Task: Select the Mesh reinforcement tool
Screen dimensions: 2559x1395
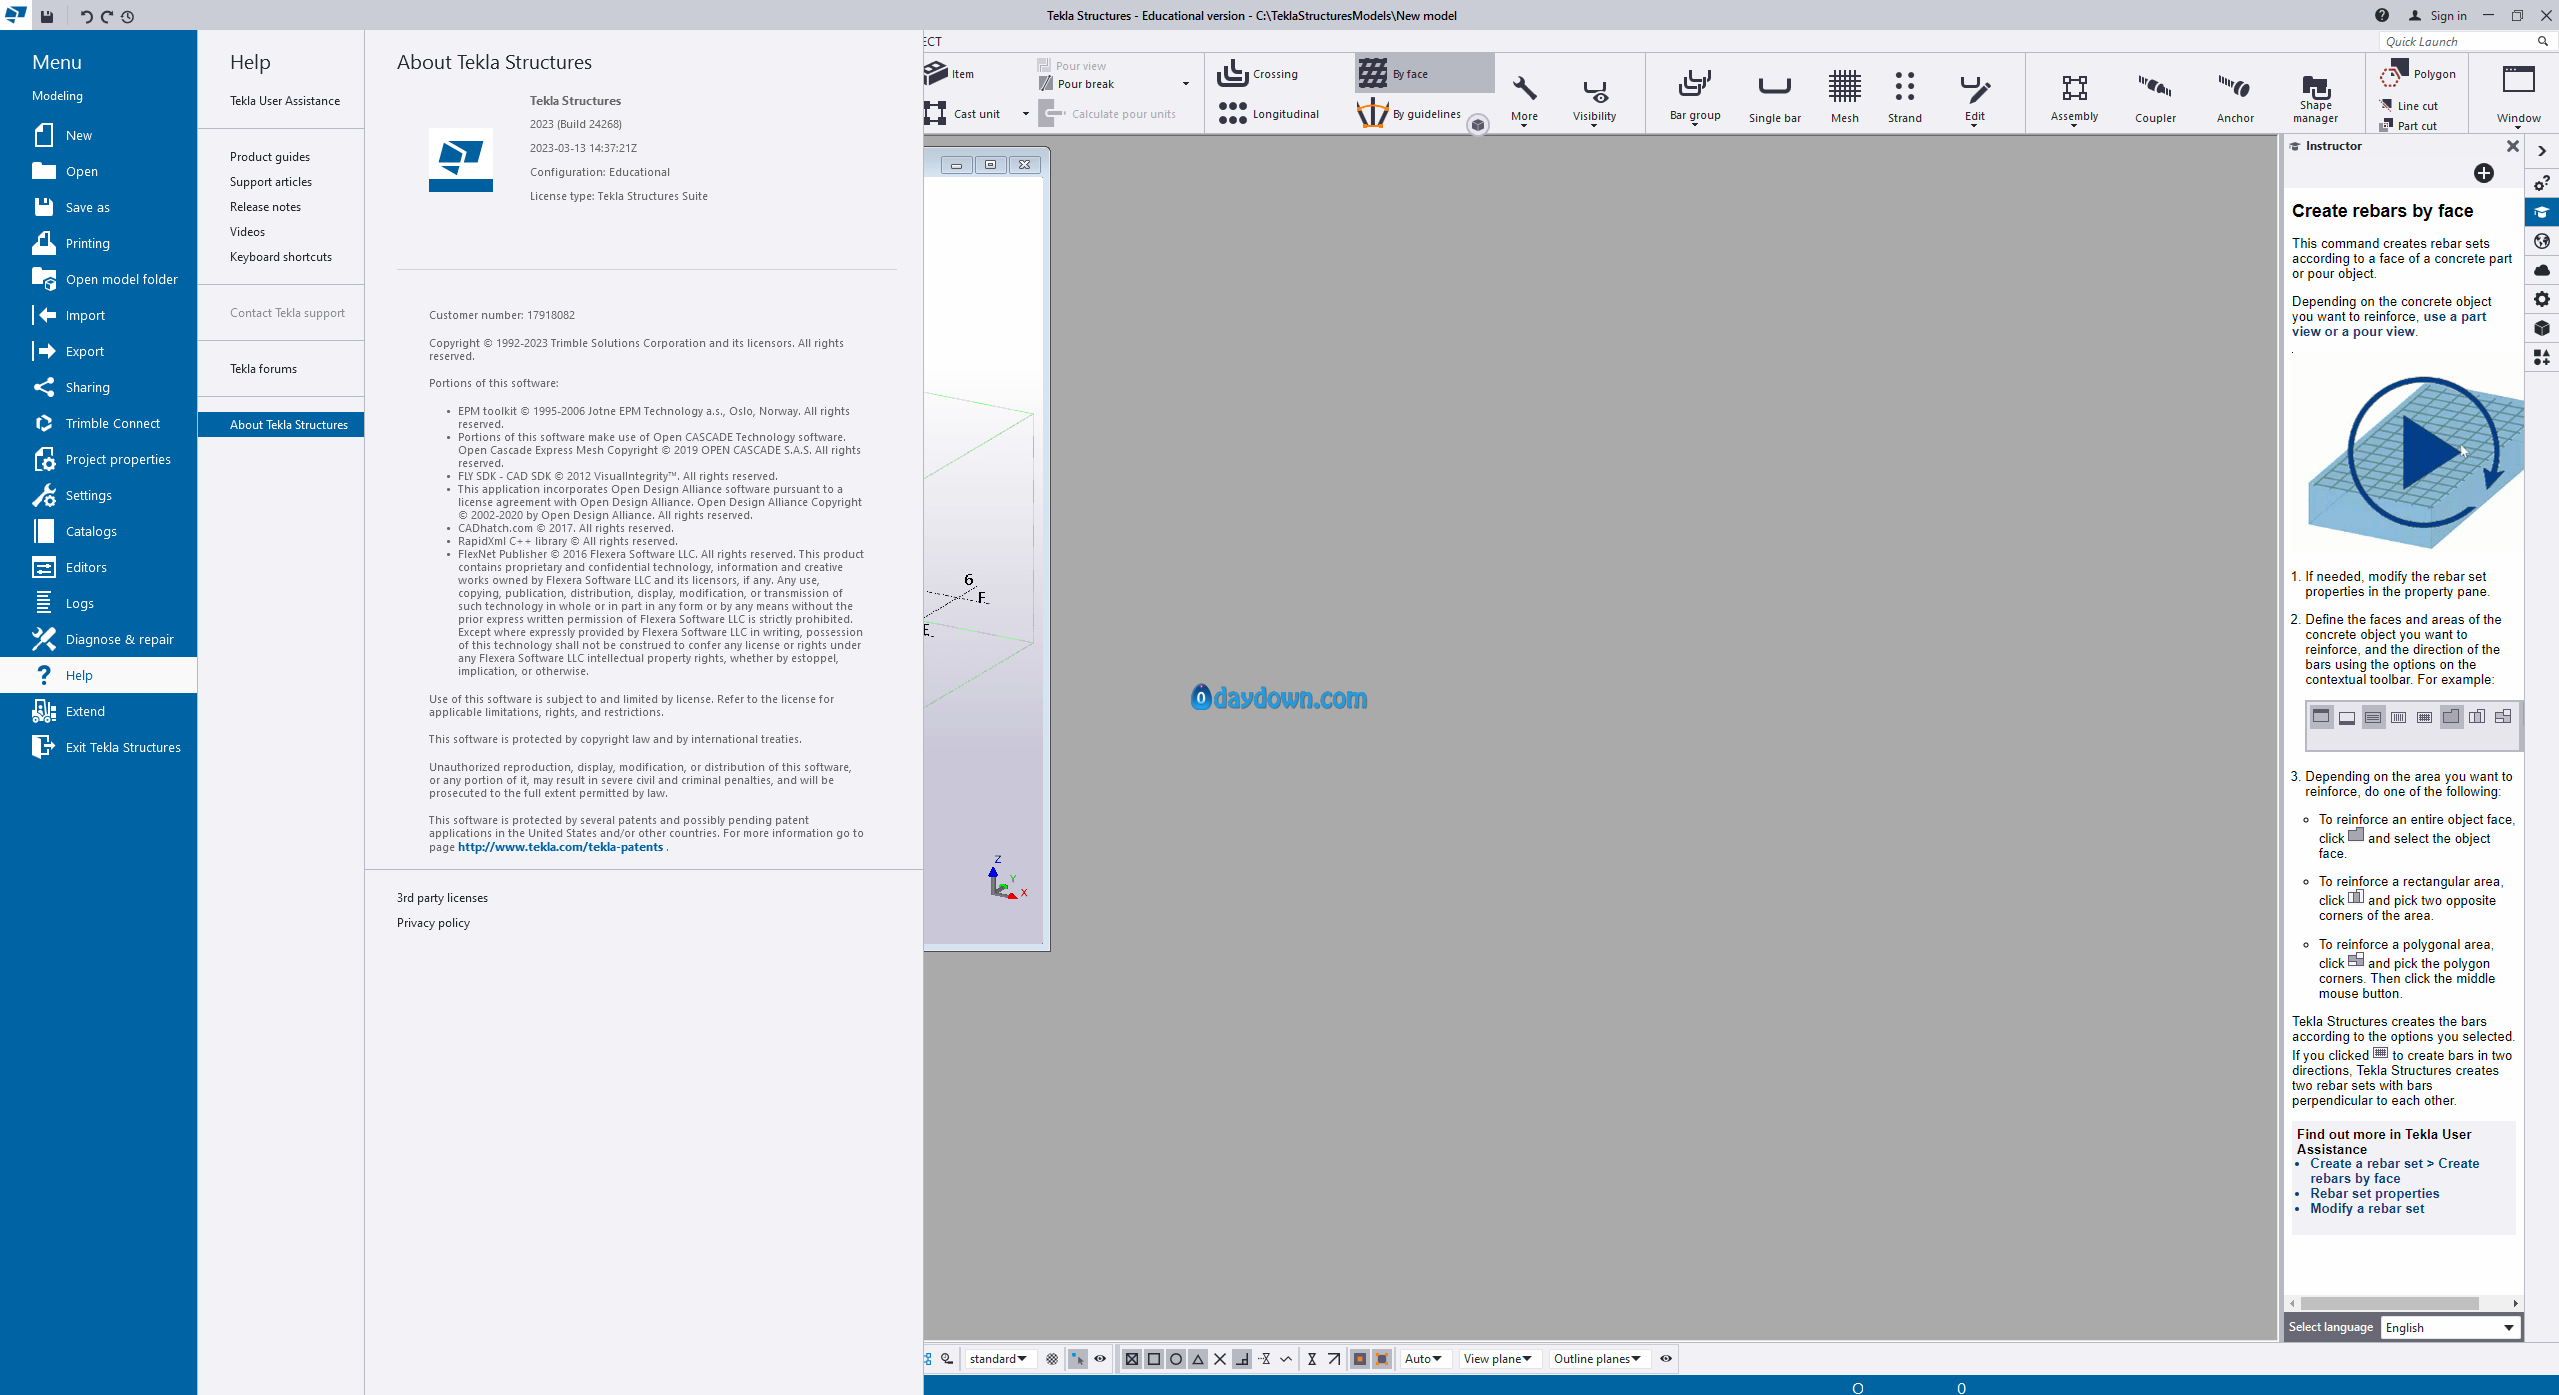Action: point(1845,96)
